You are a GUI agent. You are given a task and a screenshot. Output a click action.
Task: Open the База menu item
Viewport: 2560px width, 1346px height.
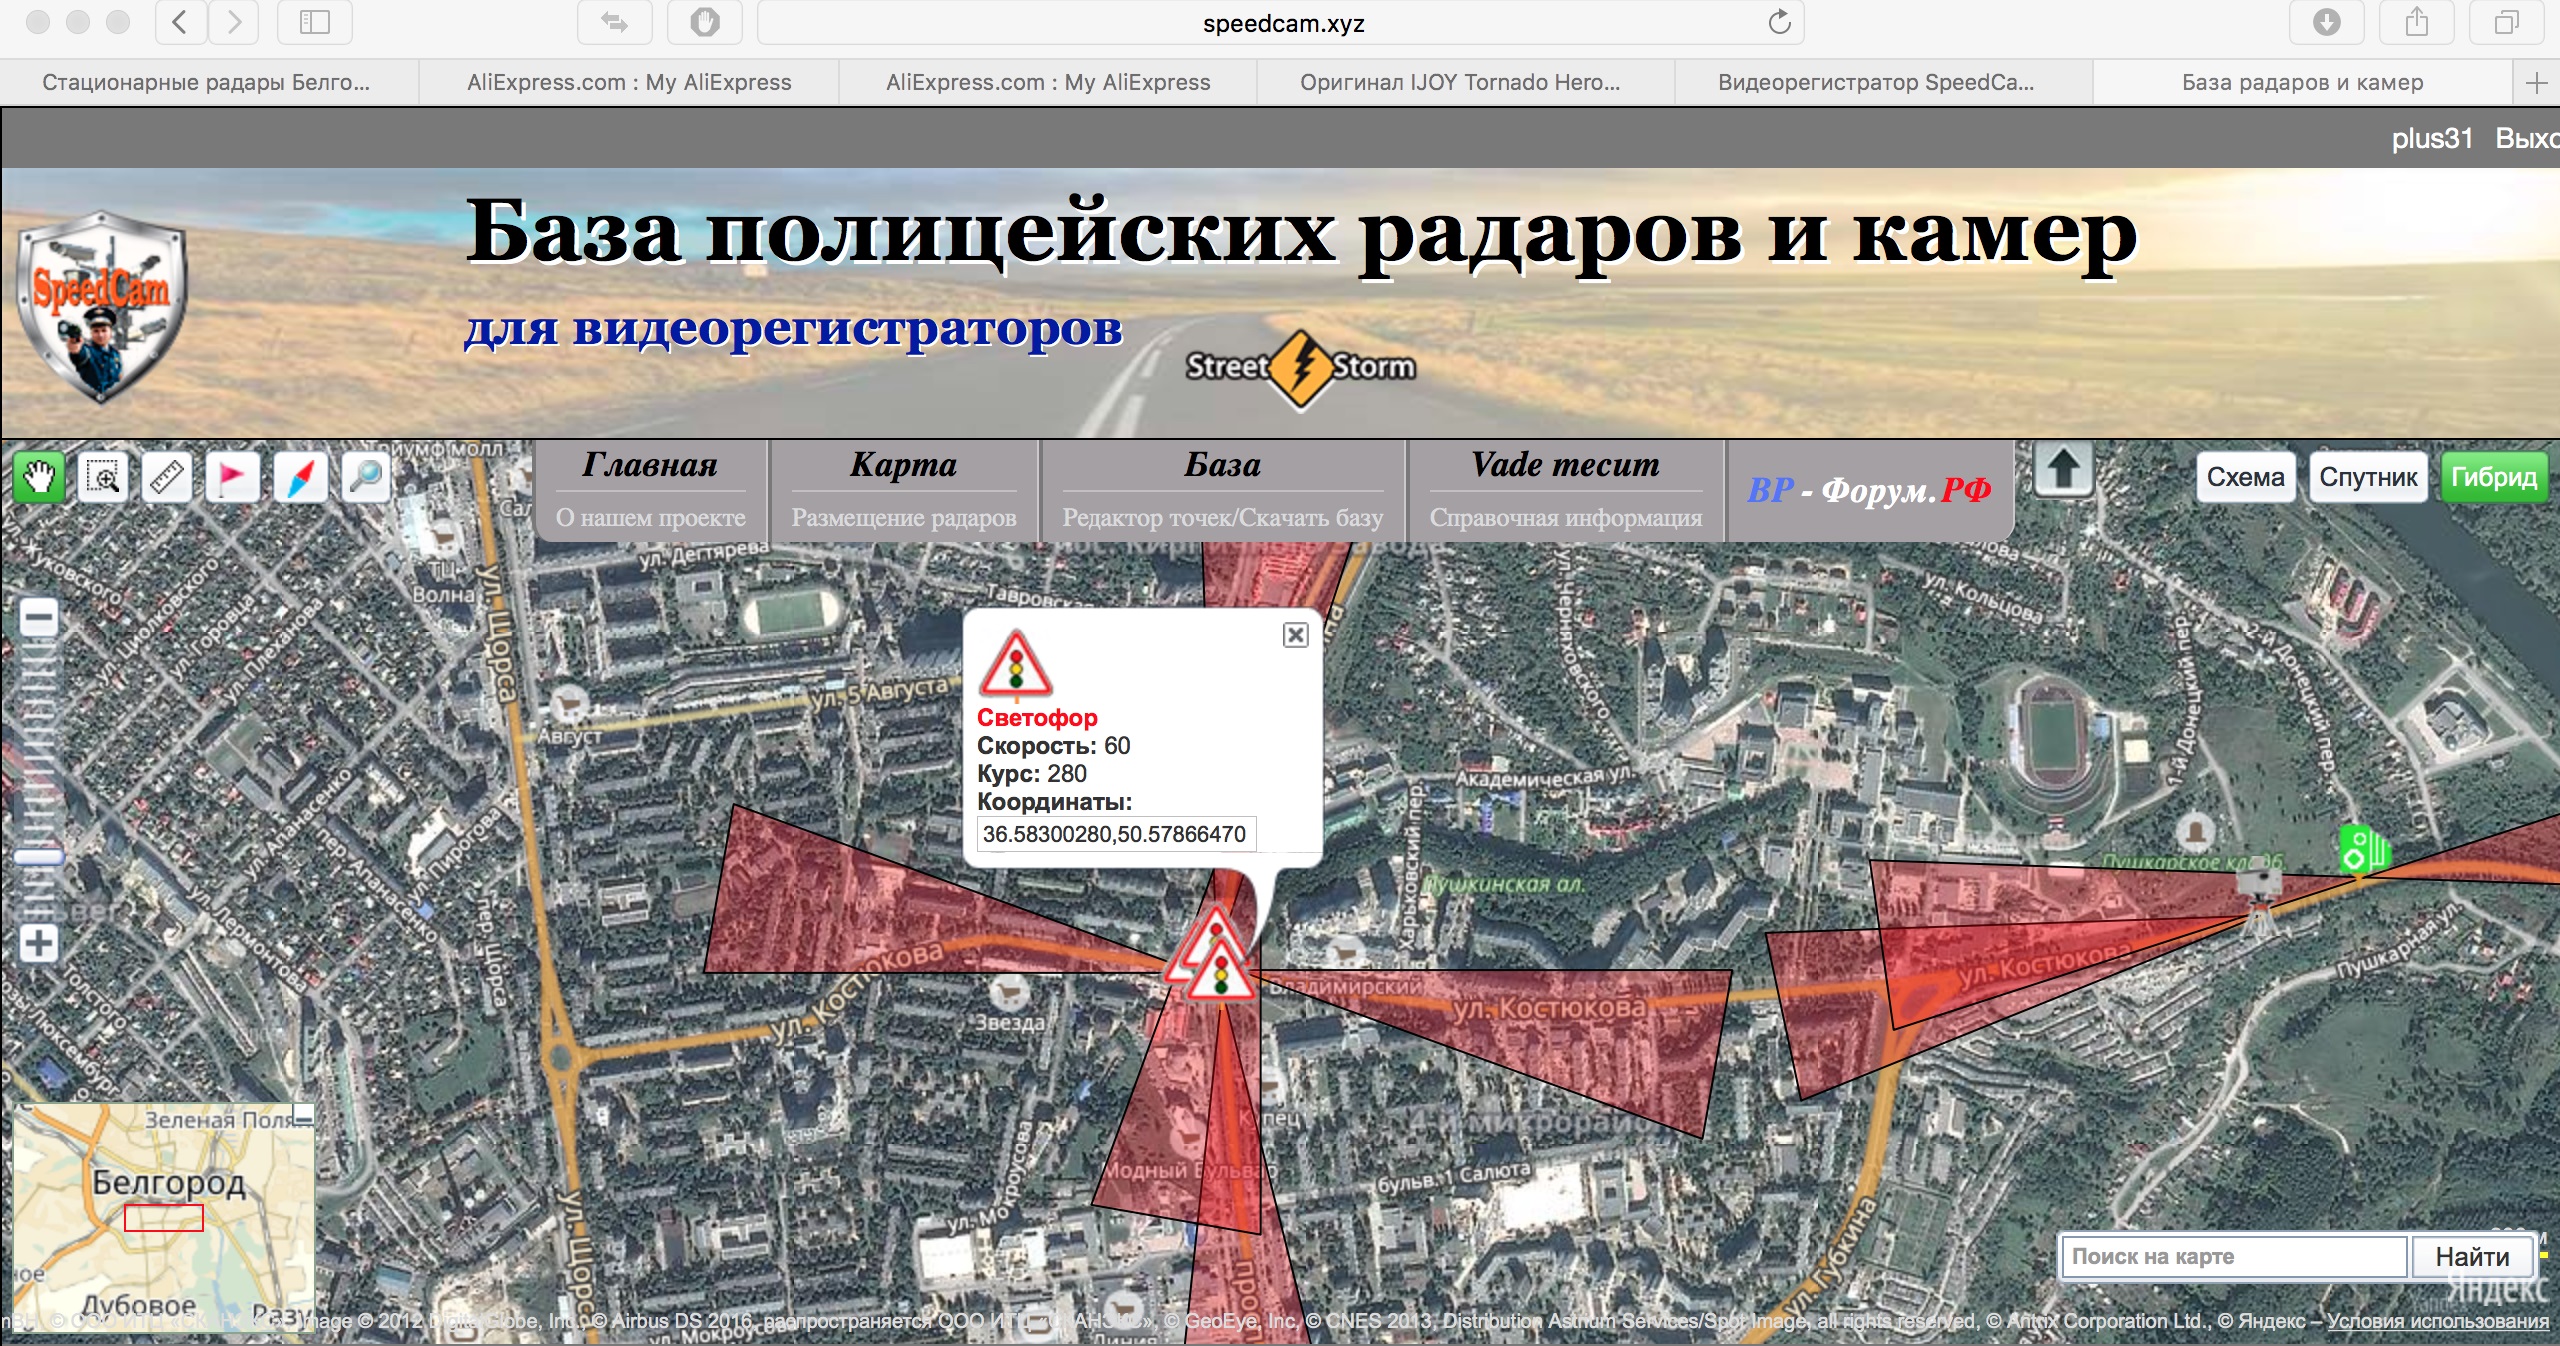coord(1222,466)
